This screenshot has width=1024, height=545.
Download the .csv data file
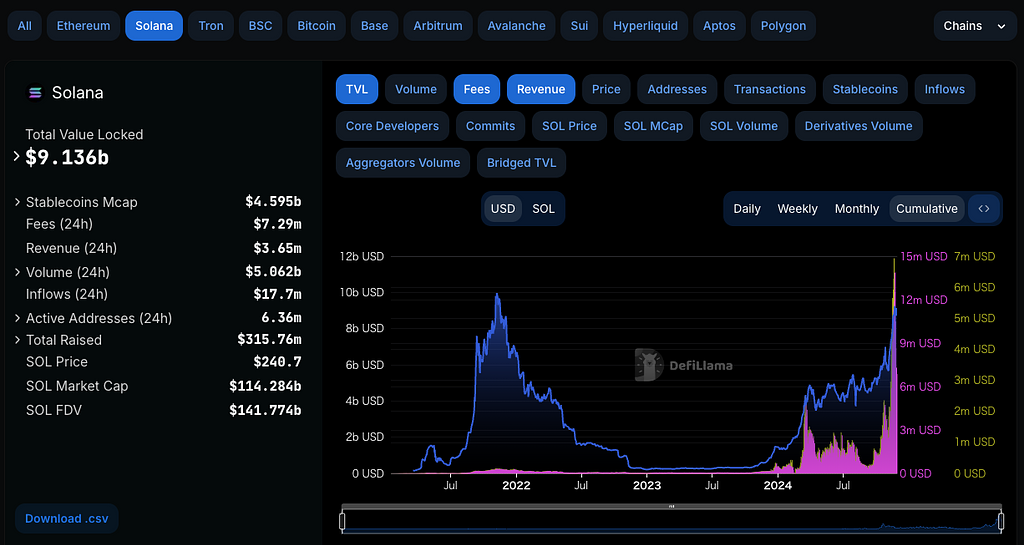[67, 519]
